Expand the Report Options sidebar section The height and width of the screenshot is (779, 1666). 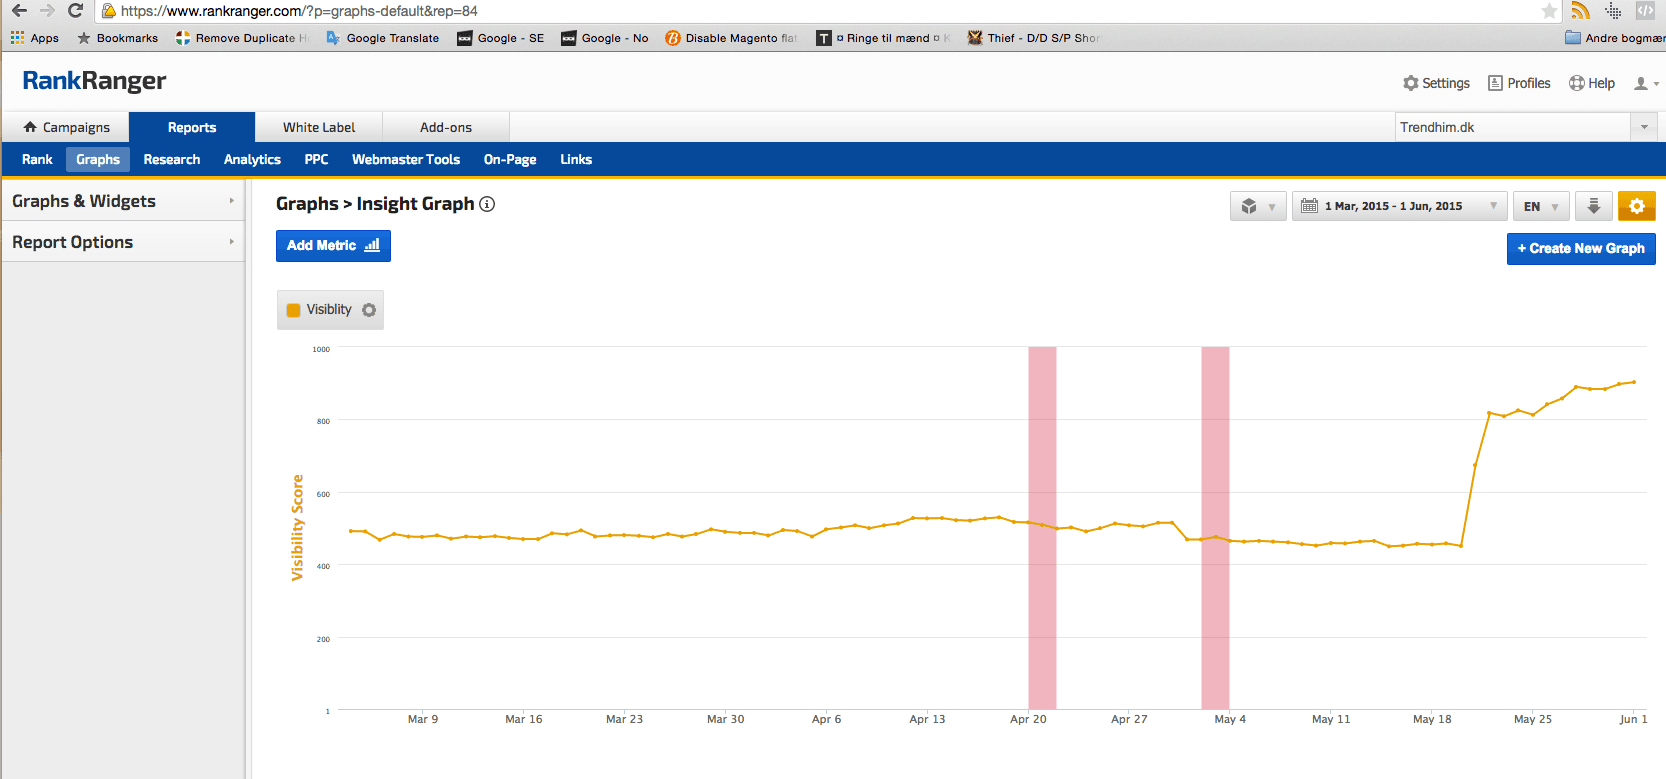point(122,242)
